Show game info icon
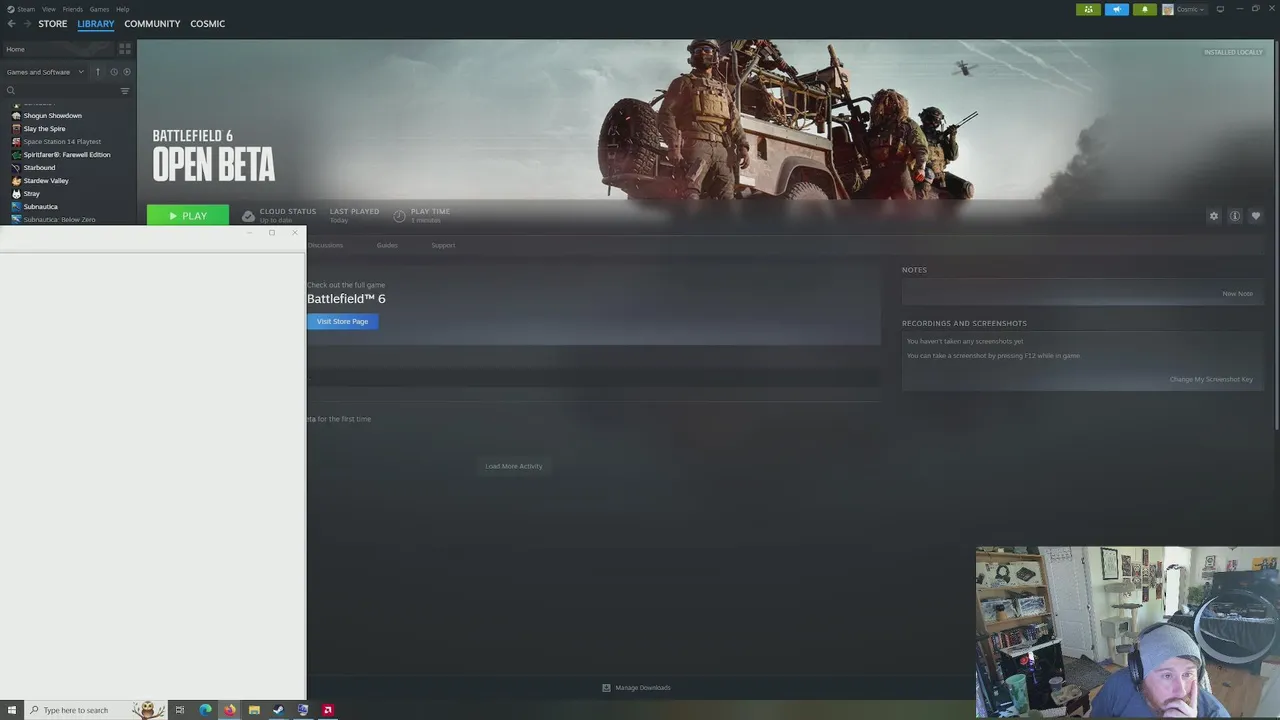This screenshot has width=1280, height=720. [1235, 216]
